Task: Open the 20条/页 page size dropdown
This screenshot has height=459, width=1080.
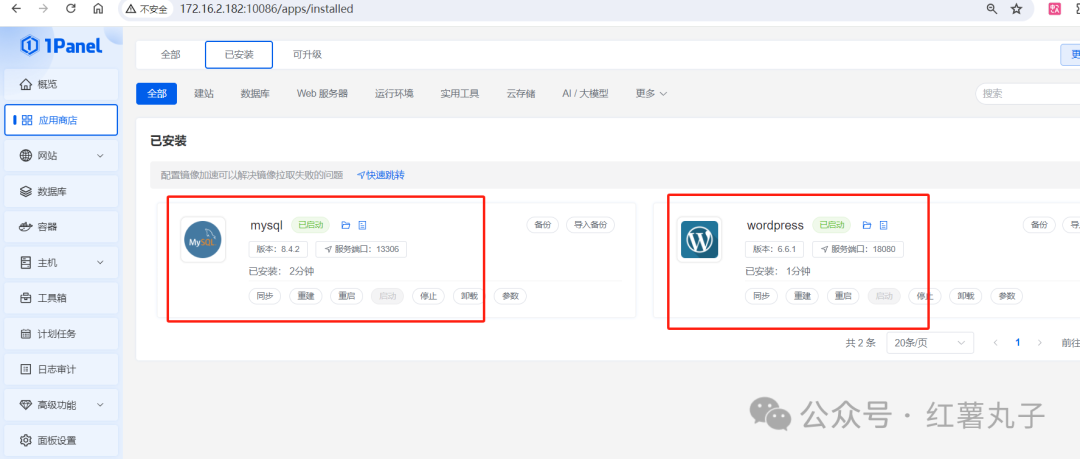Action: point(929,342)
